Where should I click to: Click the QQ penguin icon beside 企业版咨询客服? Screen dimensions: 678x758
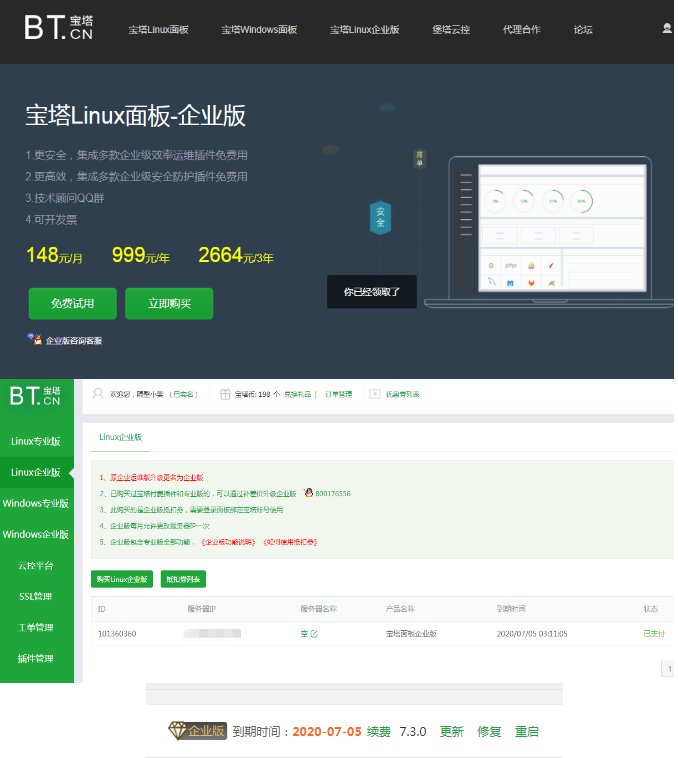34,338
